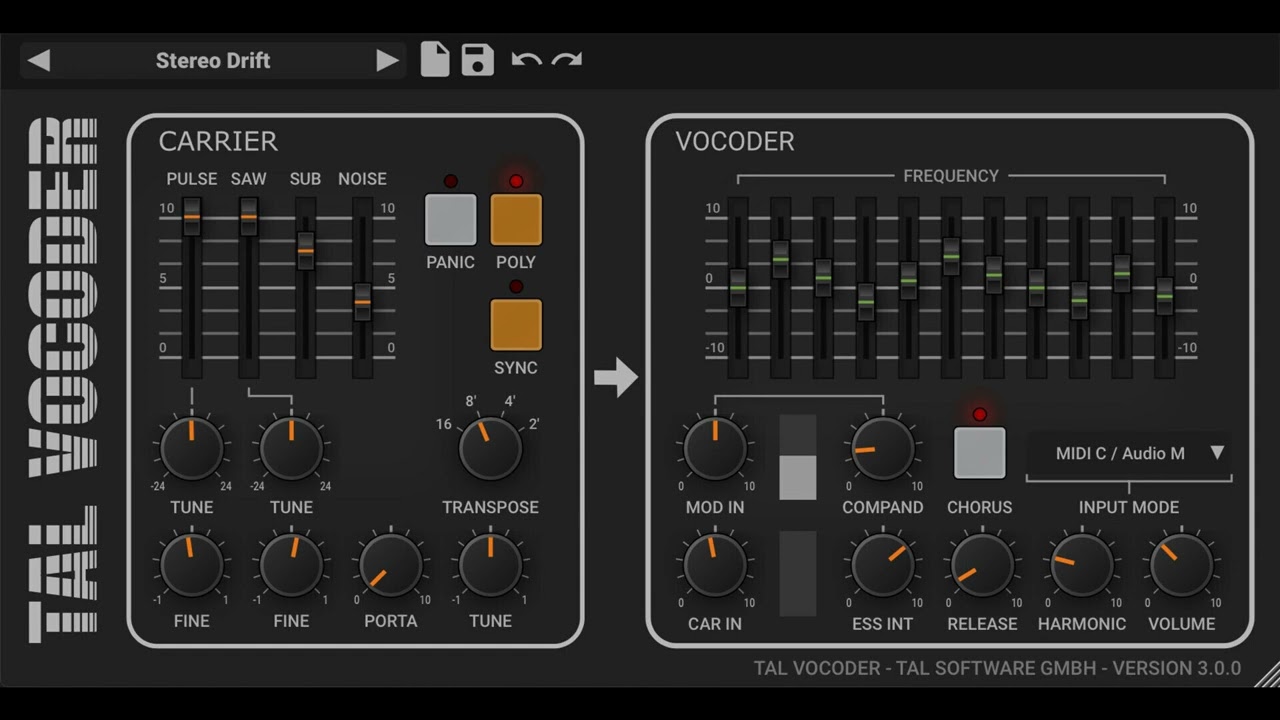Screen dimensions: 1280x720
Task: Undo the last change
Action: [526, 60]
